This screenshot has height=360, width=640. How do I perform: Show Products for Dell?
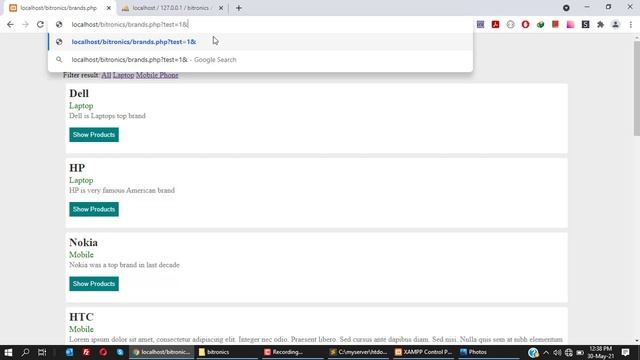(x=94, y=135)
